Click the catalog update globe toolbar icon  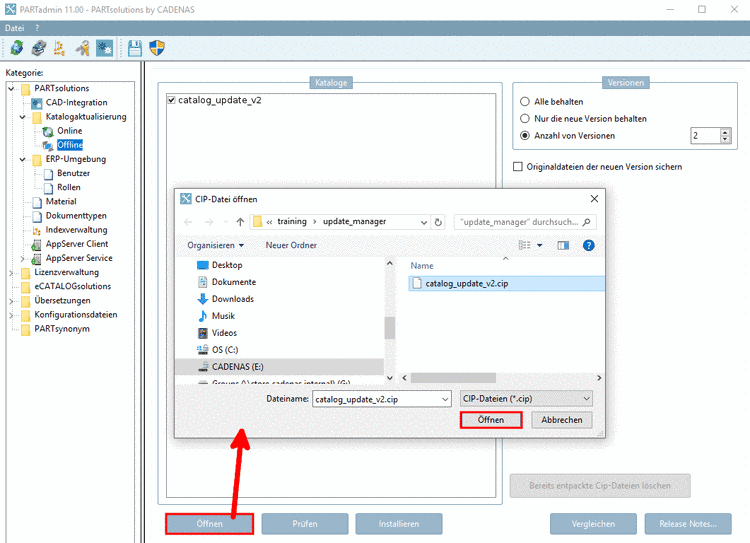pyautogui.click(x=17, y=48)
